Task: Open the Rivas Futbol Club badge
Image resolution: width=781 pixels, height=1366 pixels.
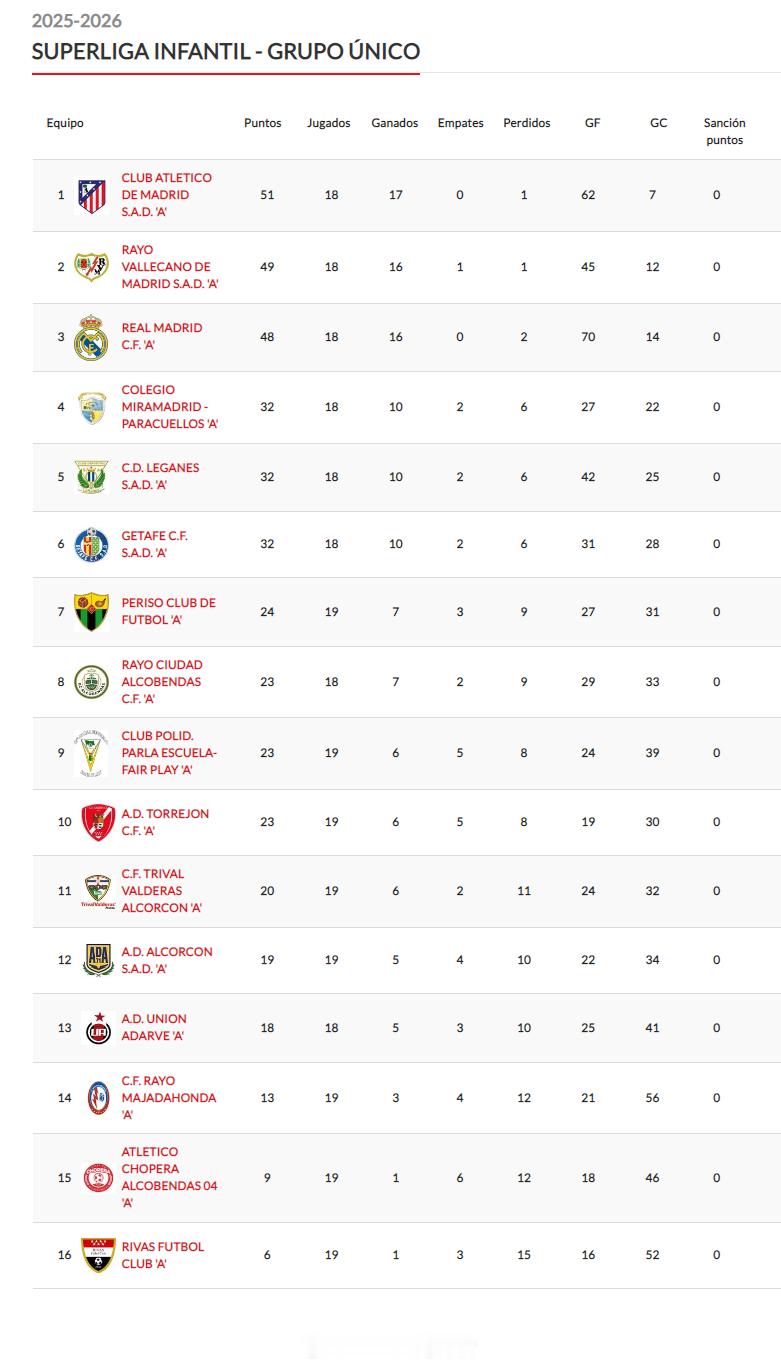Action: coord(98,1255)
